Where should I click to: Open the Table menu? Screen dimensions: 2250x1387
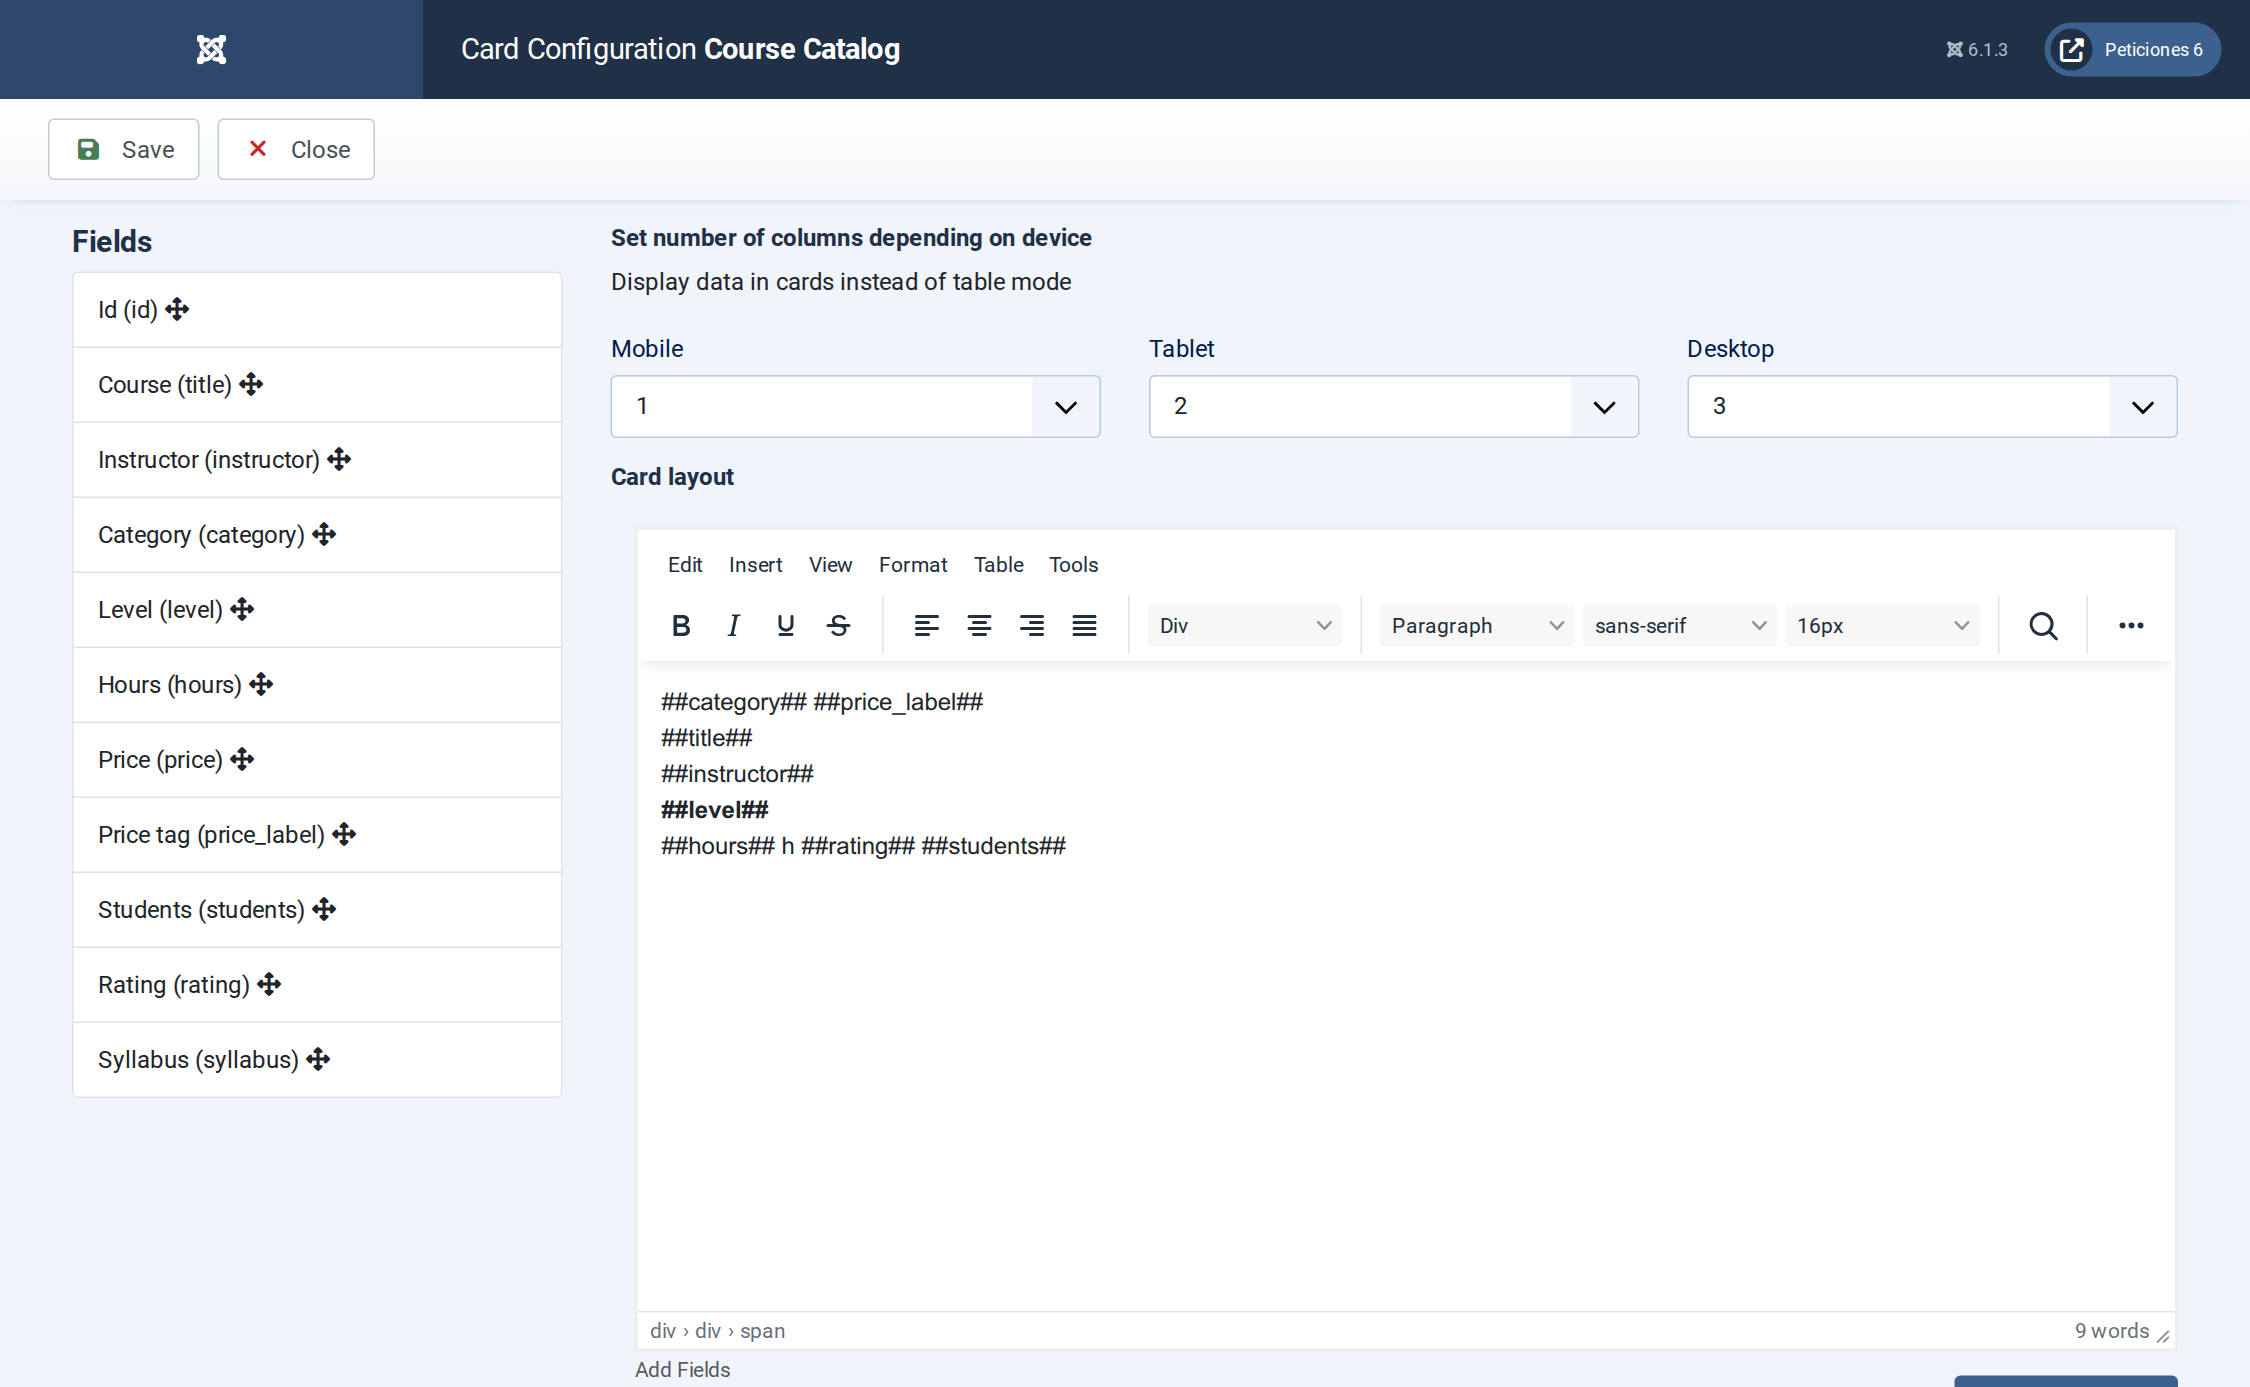point(998,565)
